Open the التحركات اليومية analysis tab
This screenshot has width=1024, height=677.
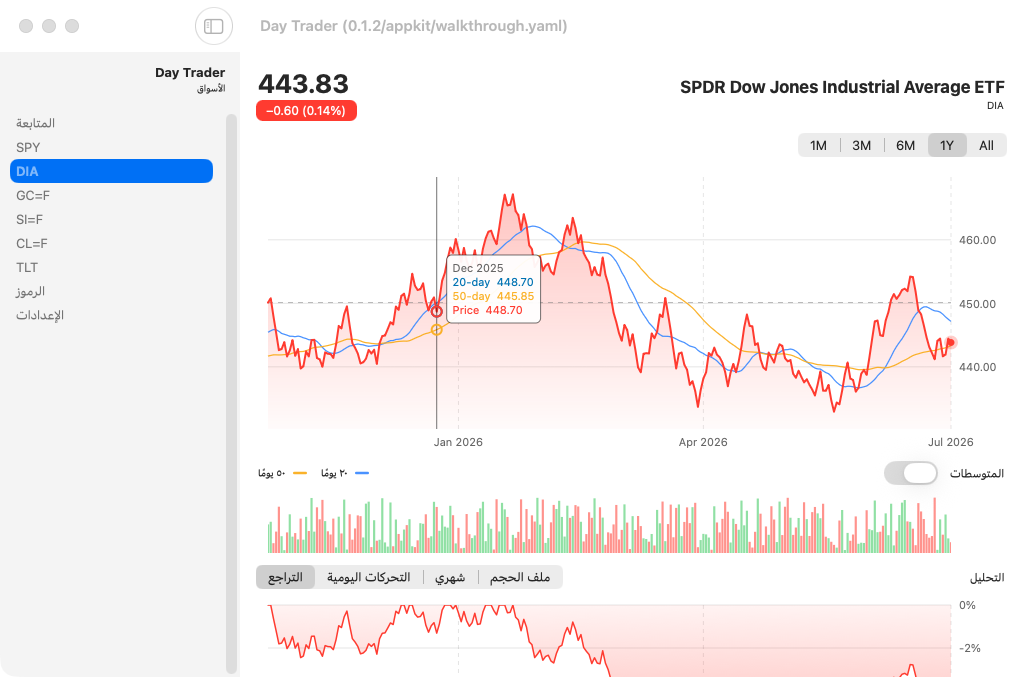coord(369,577)
